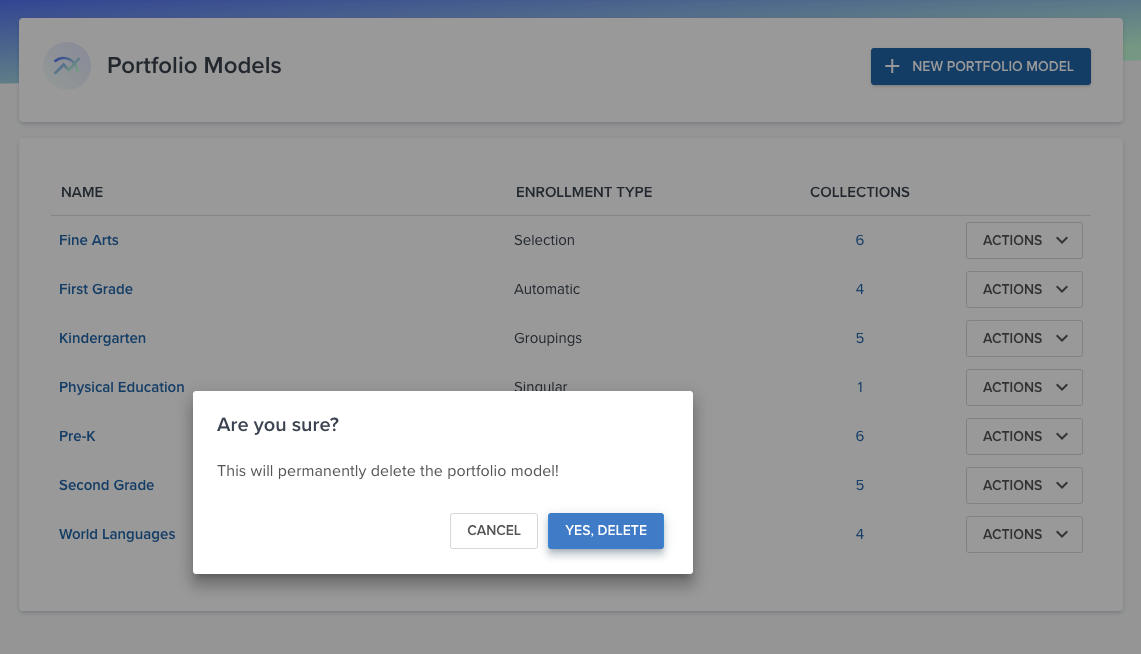
Task: Open Physical Education model link
Action: [x=122, y=387]
